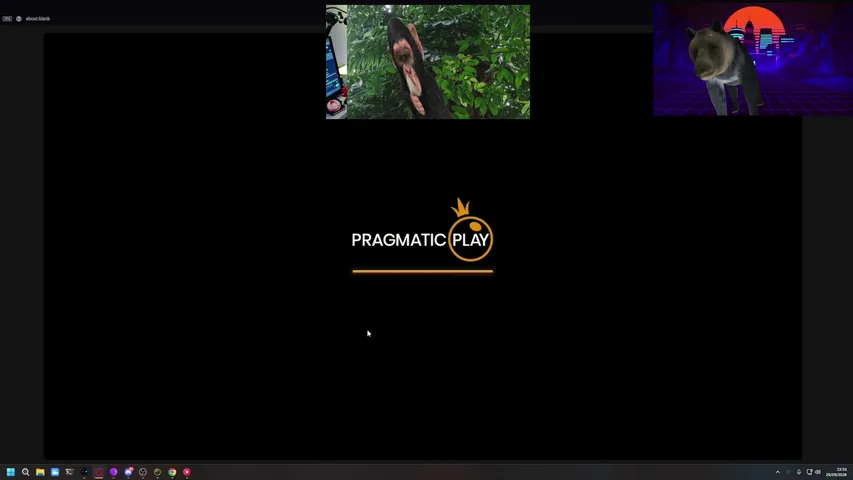Click the microphone tray icon

tap(799, 472)
